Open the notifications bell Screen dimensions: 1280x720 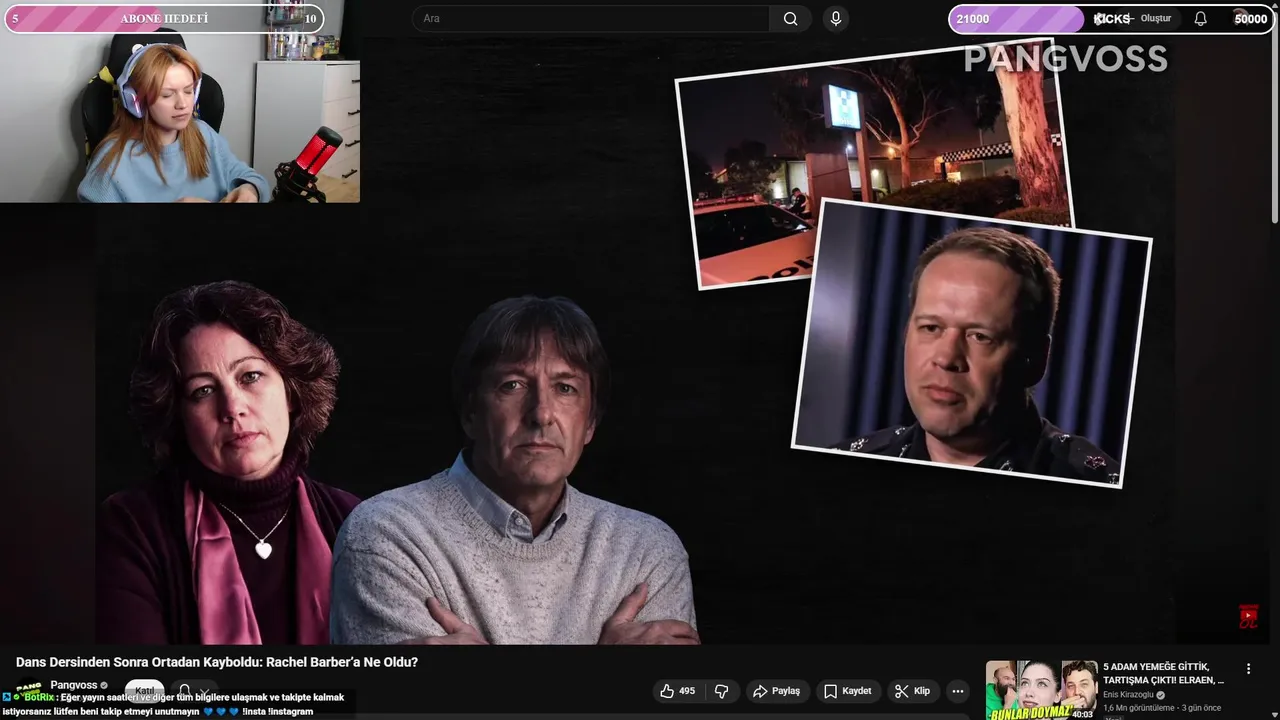pos(1200,18)
